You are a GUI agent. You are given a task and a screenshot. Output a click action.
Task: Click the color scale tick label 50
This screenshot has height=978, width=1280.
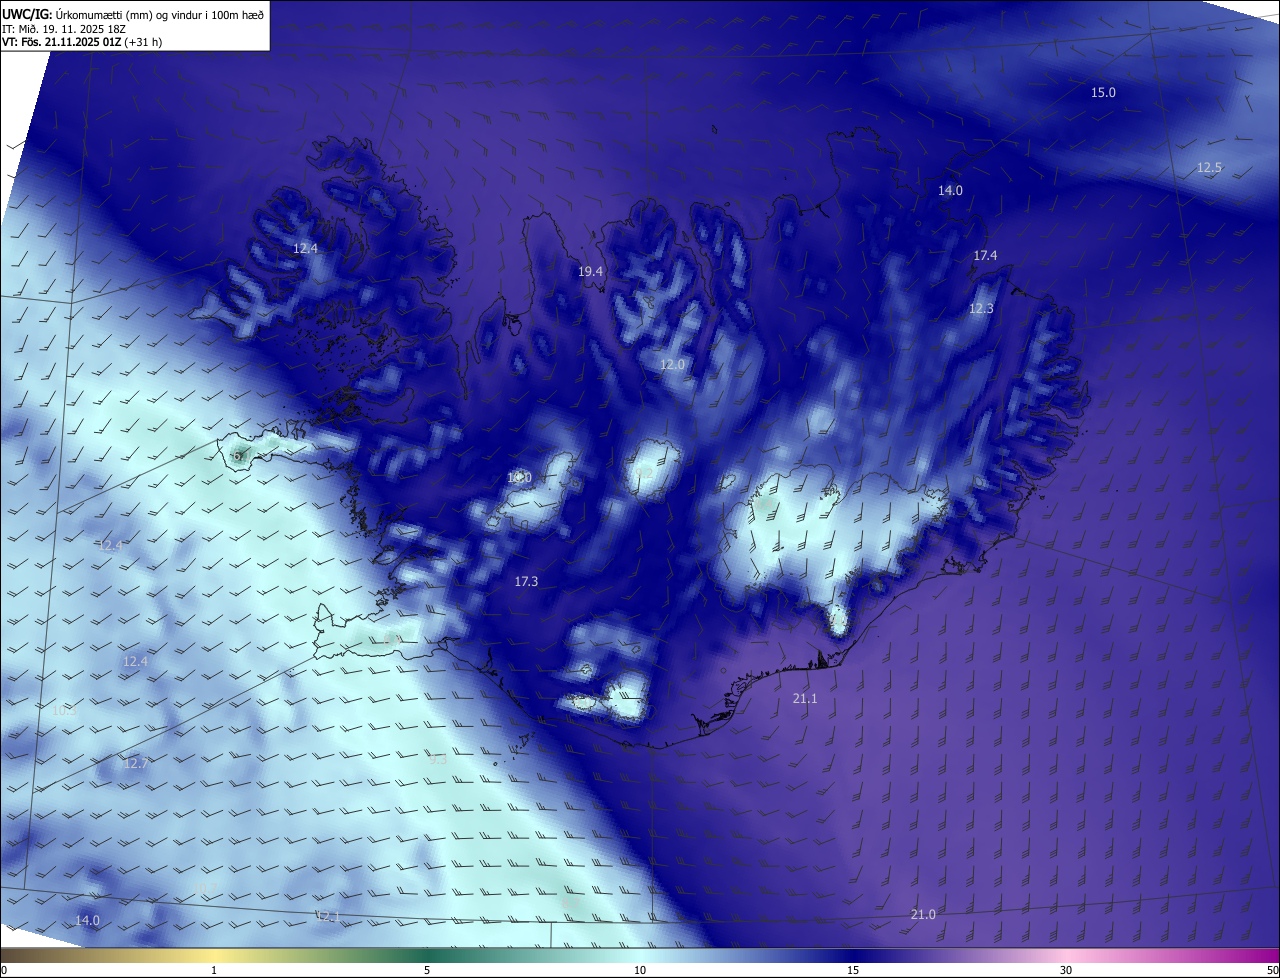(x=1272, y=970)
